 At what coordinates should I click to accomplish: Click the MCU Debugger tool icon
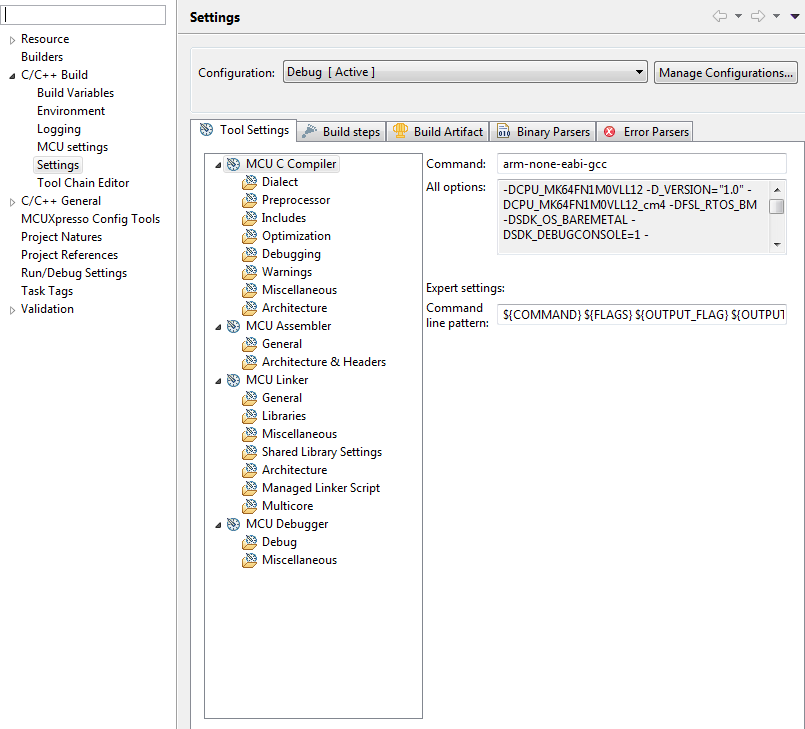[x=234, y=524]
